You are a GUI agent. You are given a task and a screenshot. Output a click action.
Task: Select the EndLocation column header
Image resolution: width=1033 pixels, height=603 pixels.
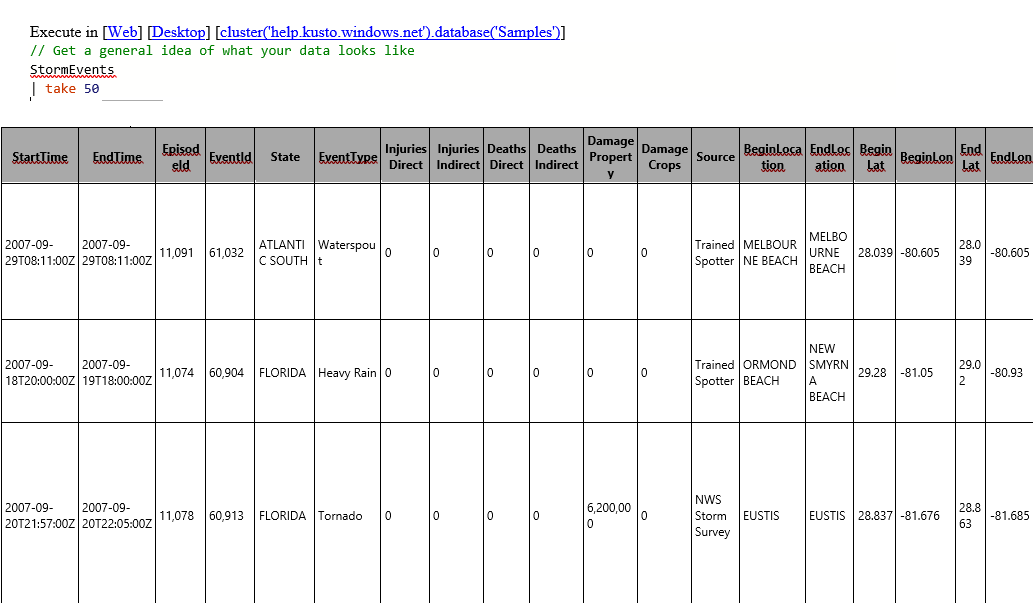[829, 156]
